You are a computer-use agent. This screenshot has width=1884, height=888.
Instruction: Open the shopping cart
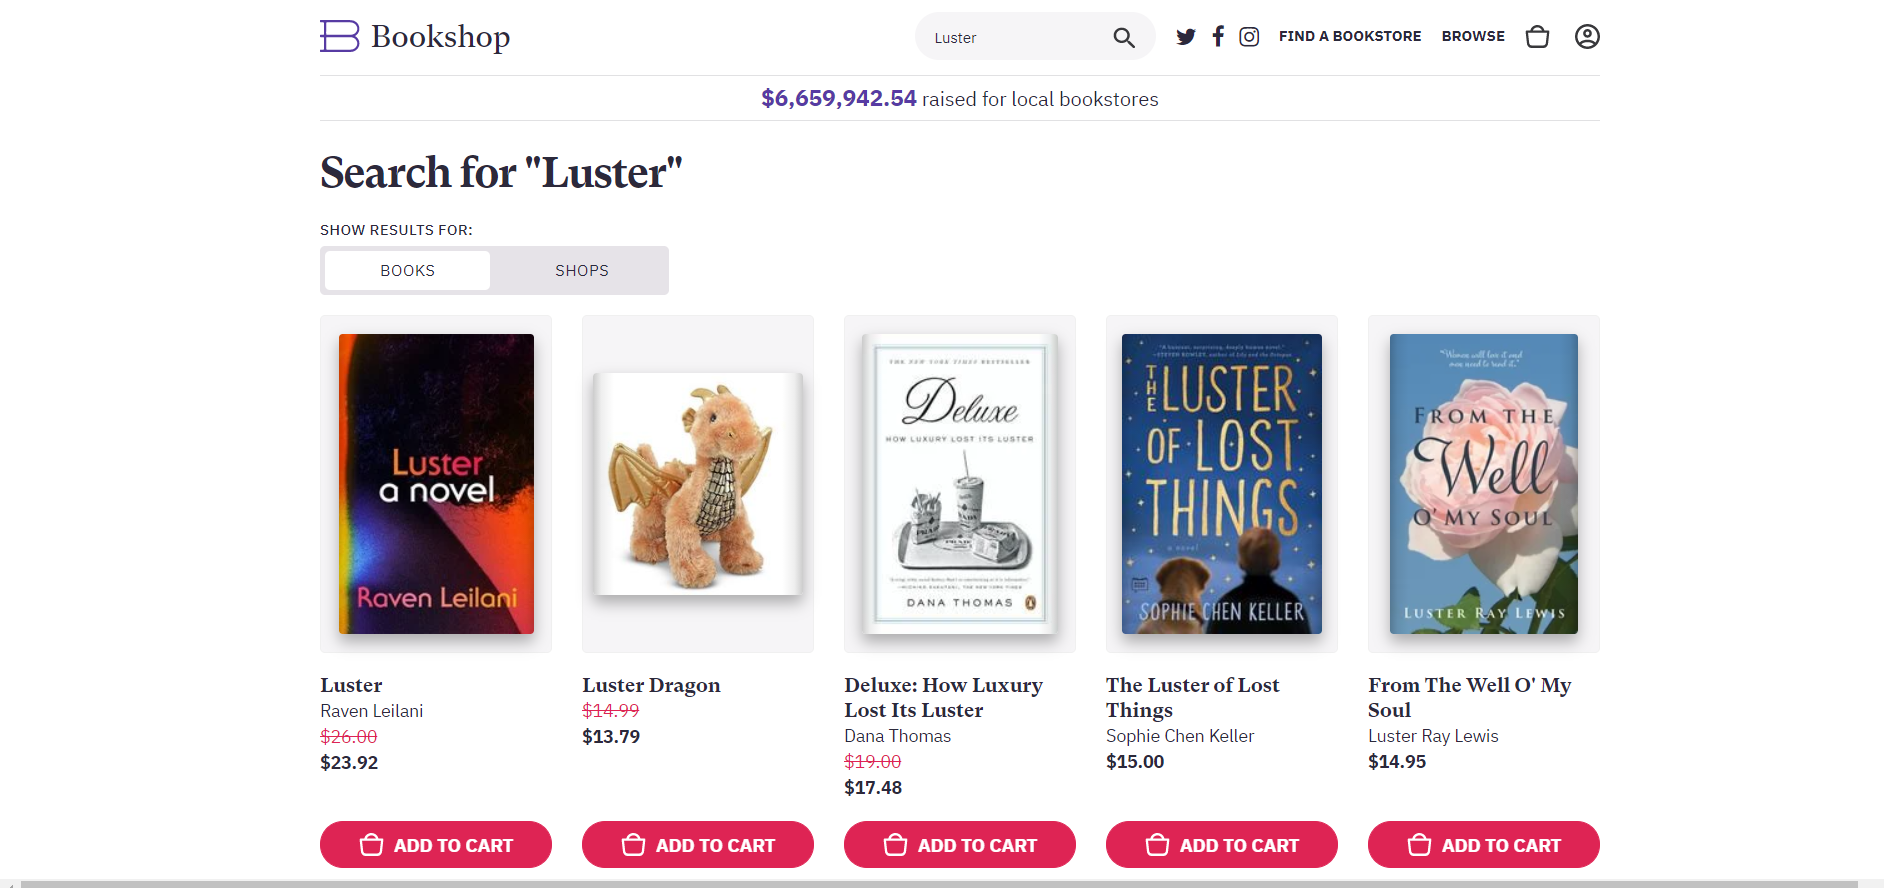coord(1537,36)
